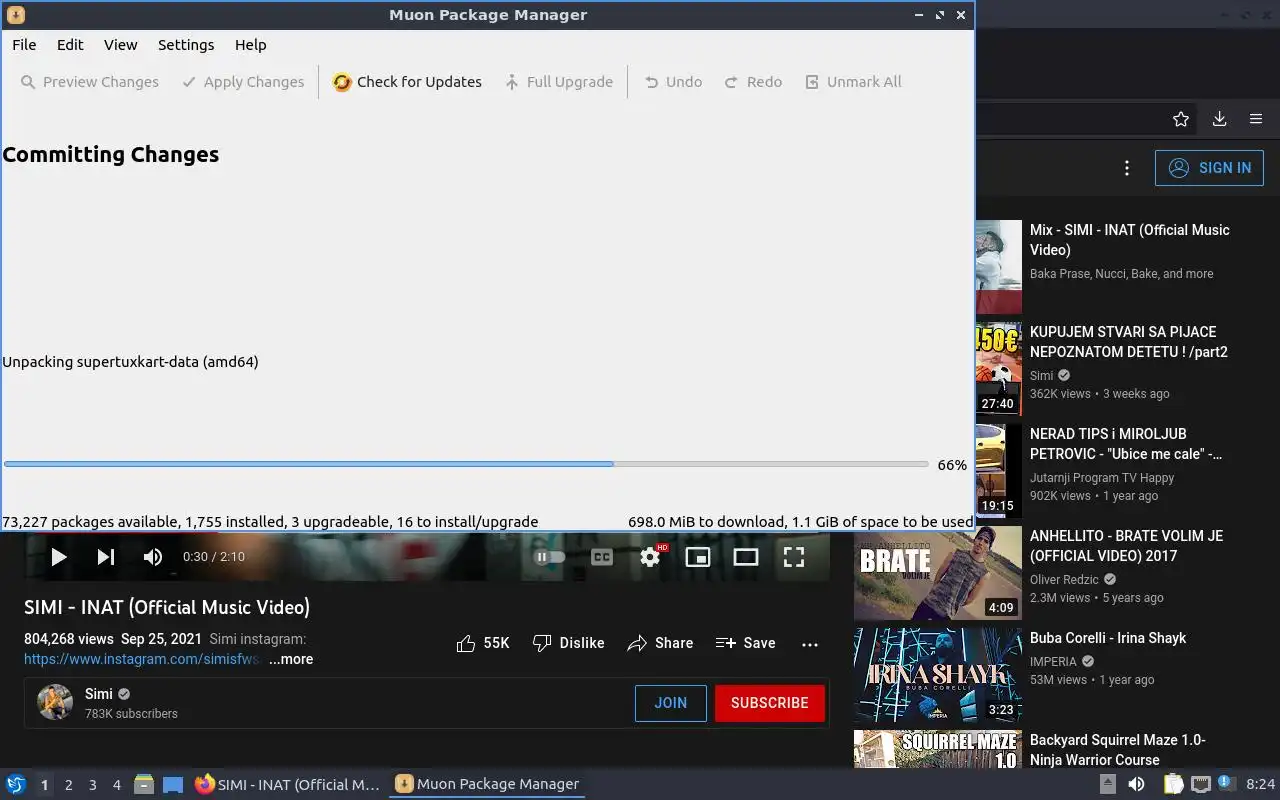This screenshot has width=1280, height=800.
Task: Skip to next video in YouTube player
Action: 106,557
